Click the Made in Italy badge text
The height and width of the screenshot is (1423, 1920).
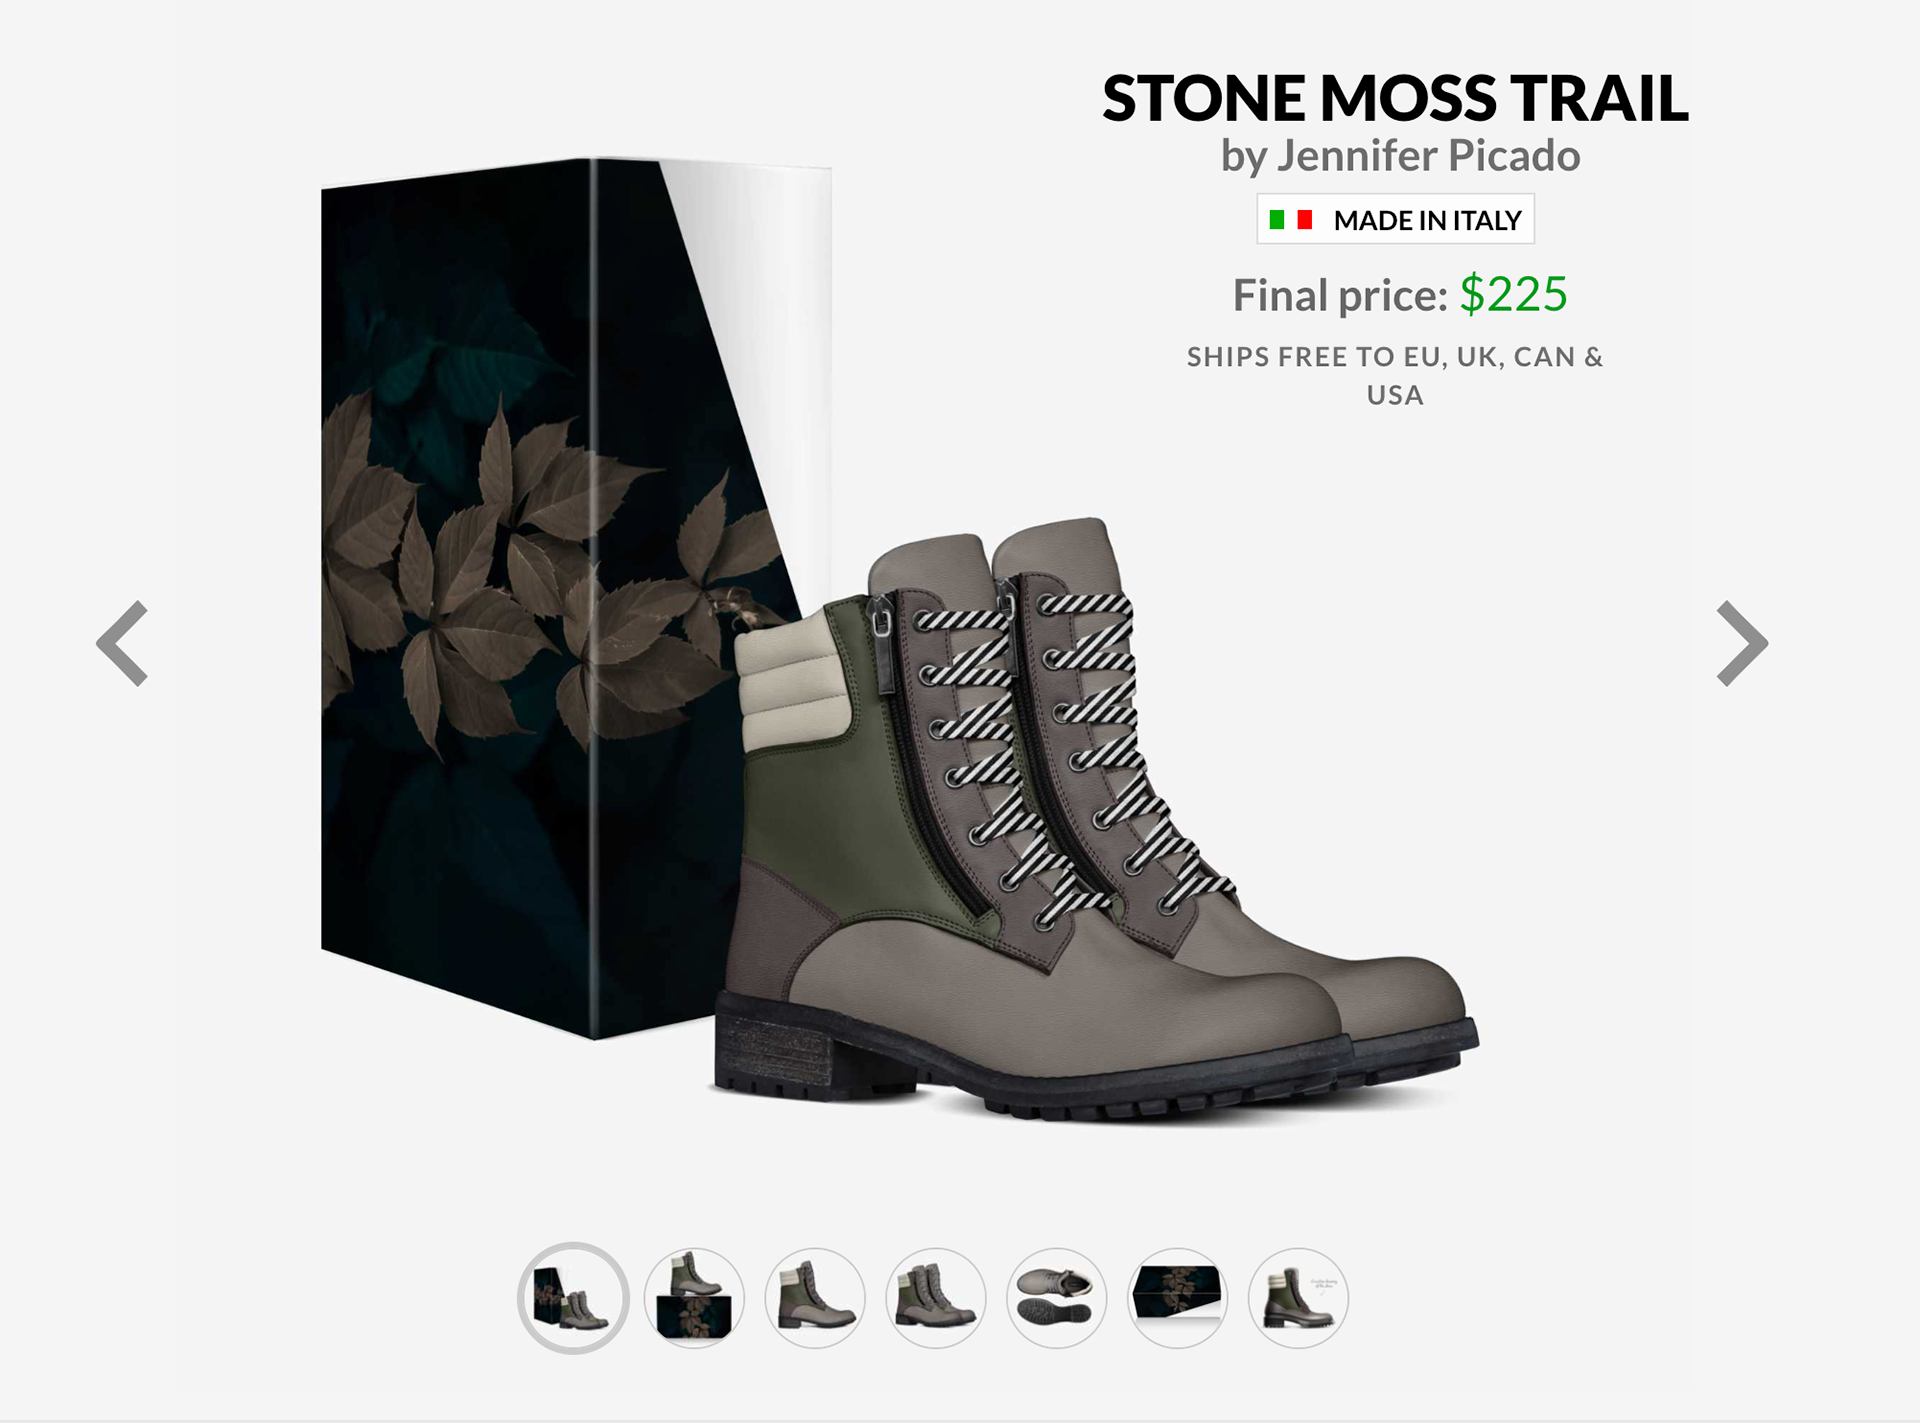(x=1427, y=220)
